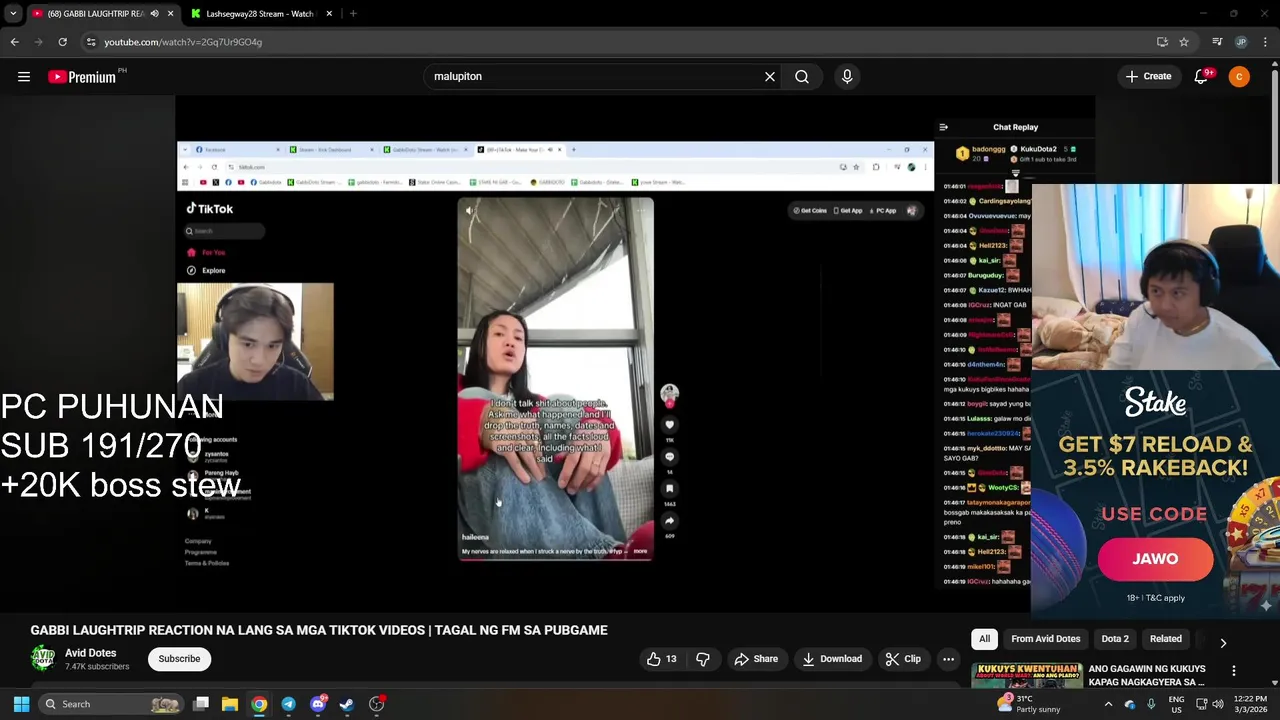1280x720 pixels.
Task: Start voice search with microphone
Action: (847, 77)
